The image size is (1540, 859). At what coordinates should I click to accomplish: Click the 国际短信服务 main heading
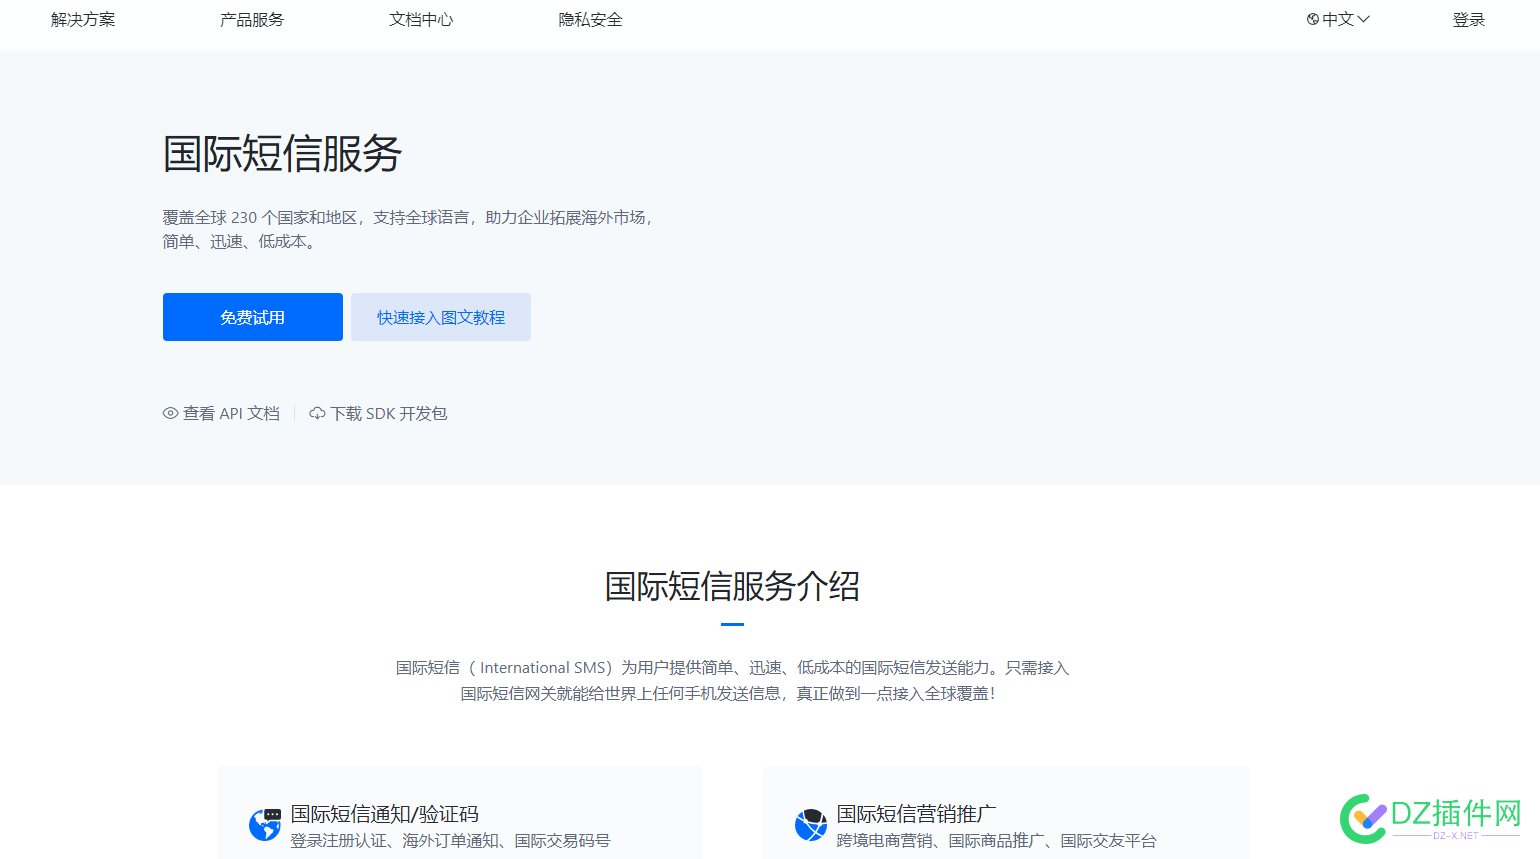pos(283,154)
